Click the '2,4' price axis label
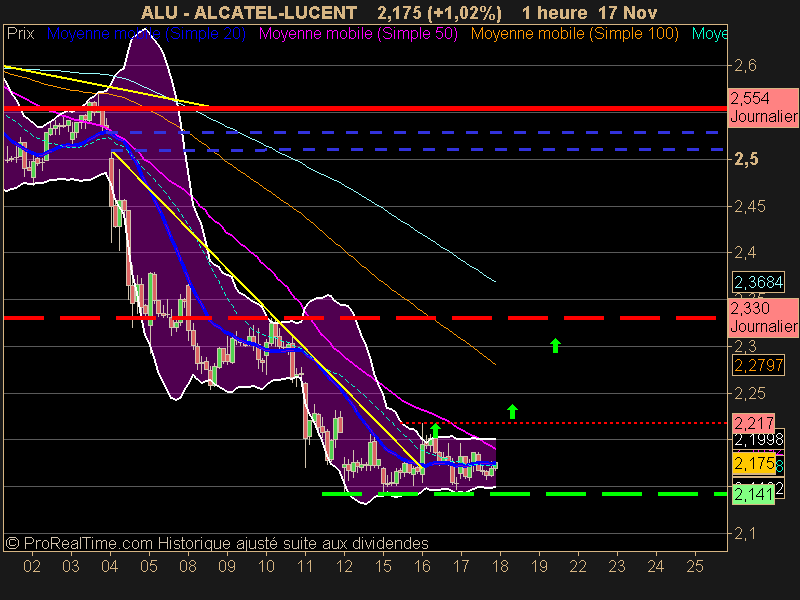The image size is (800, 600). [745, 252]
